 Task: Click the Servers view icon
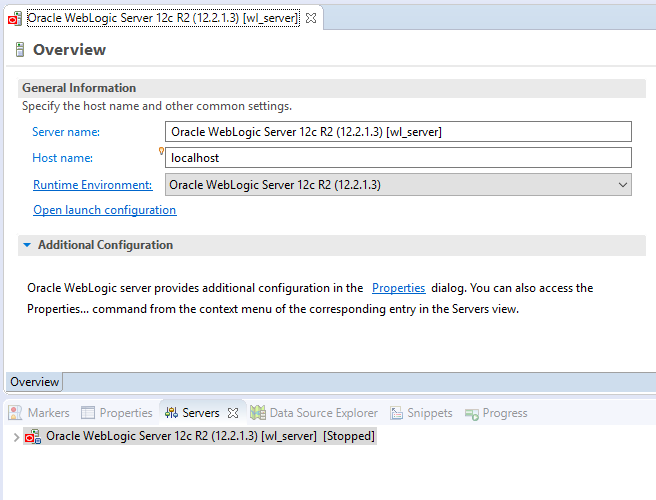(171, 413)
